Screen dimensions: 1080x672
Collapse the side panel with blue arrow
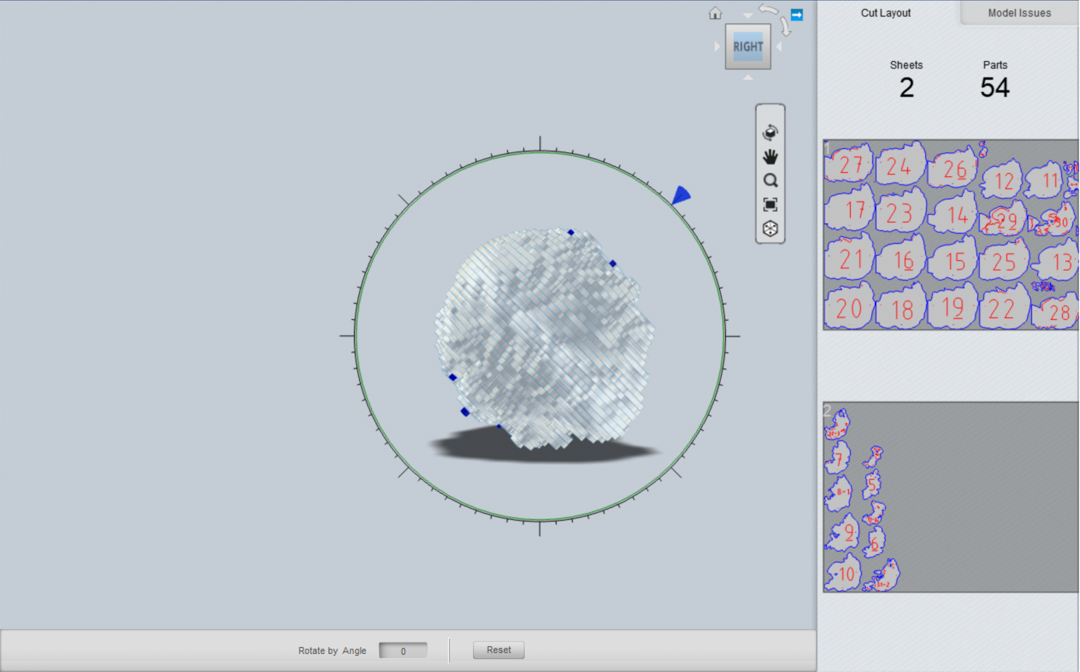click(797, 14)
